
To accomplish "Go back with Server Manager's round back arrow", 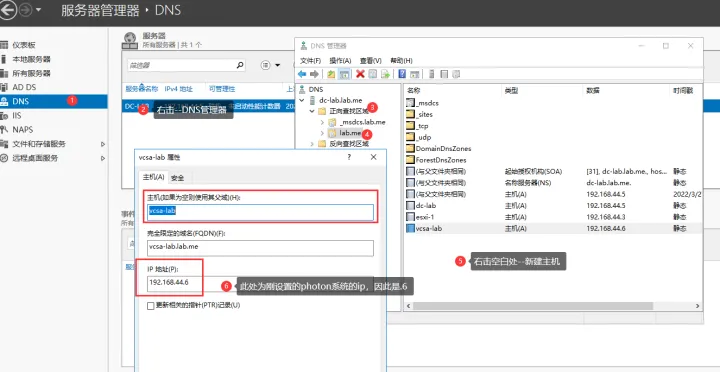I will pos(8,10).
